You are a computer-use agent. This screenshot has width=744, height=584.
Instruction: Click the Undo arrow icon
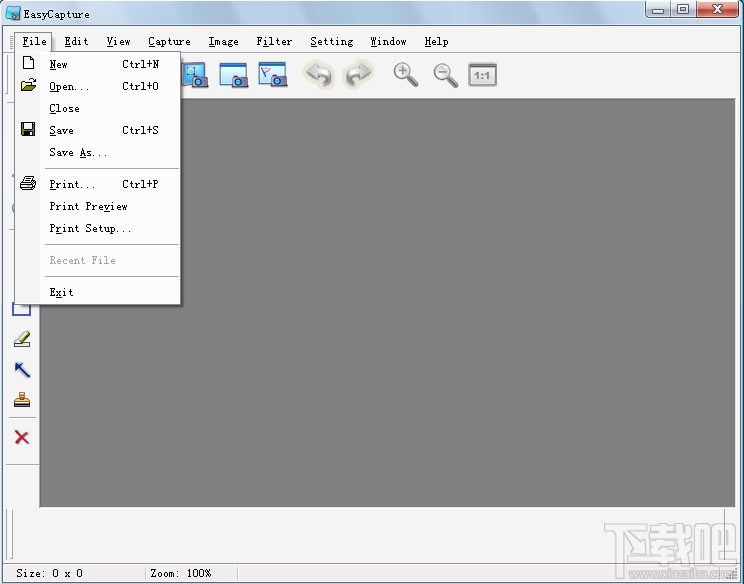(319, 74)
